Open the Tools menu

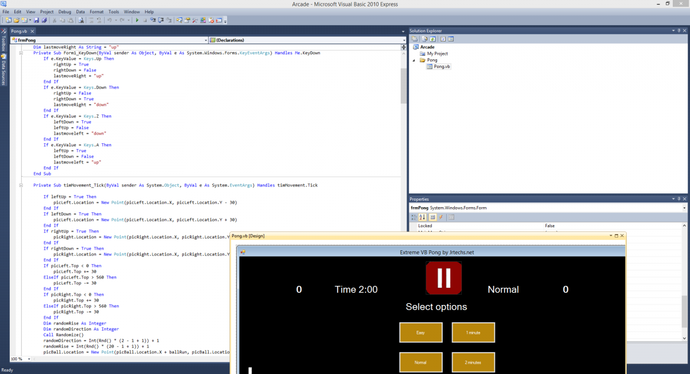coord(114,12)
